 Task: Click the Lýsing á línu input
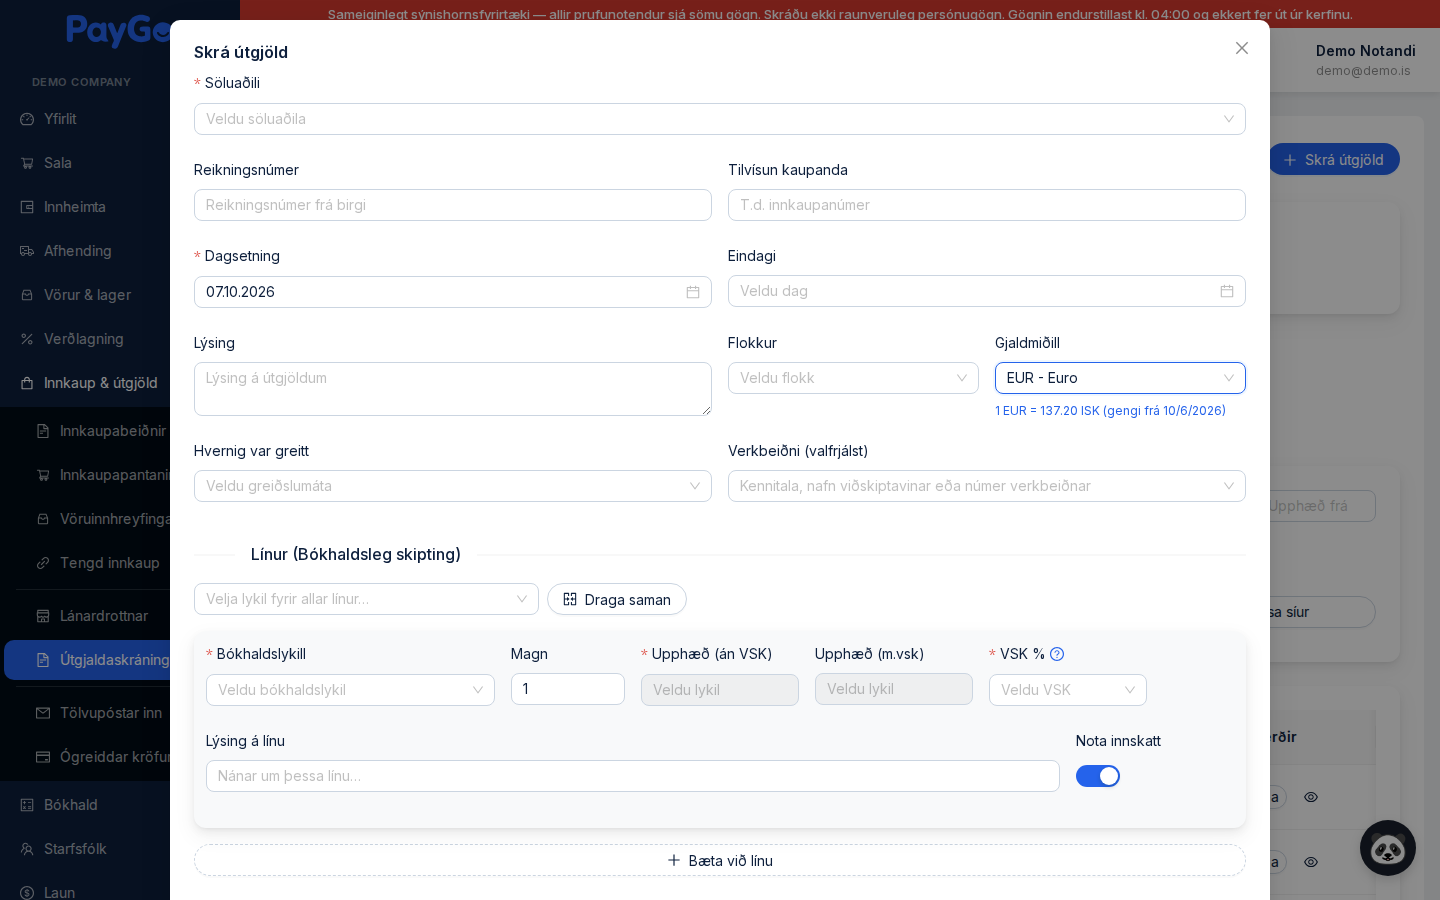[x=633, y=776]
